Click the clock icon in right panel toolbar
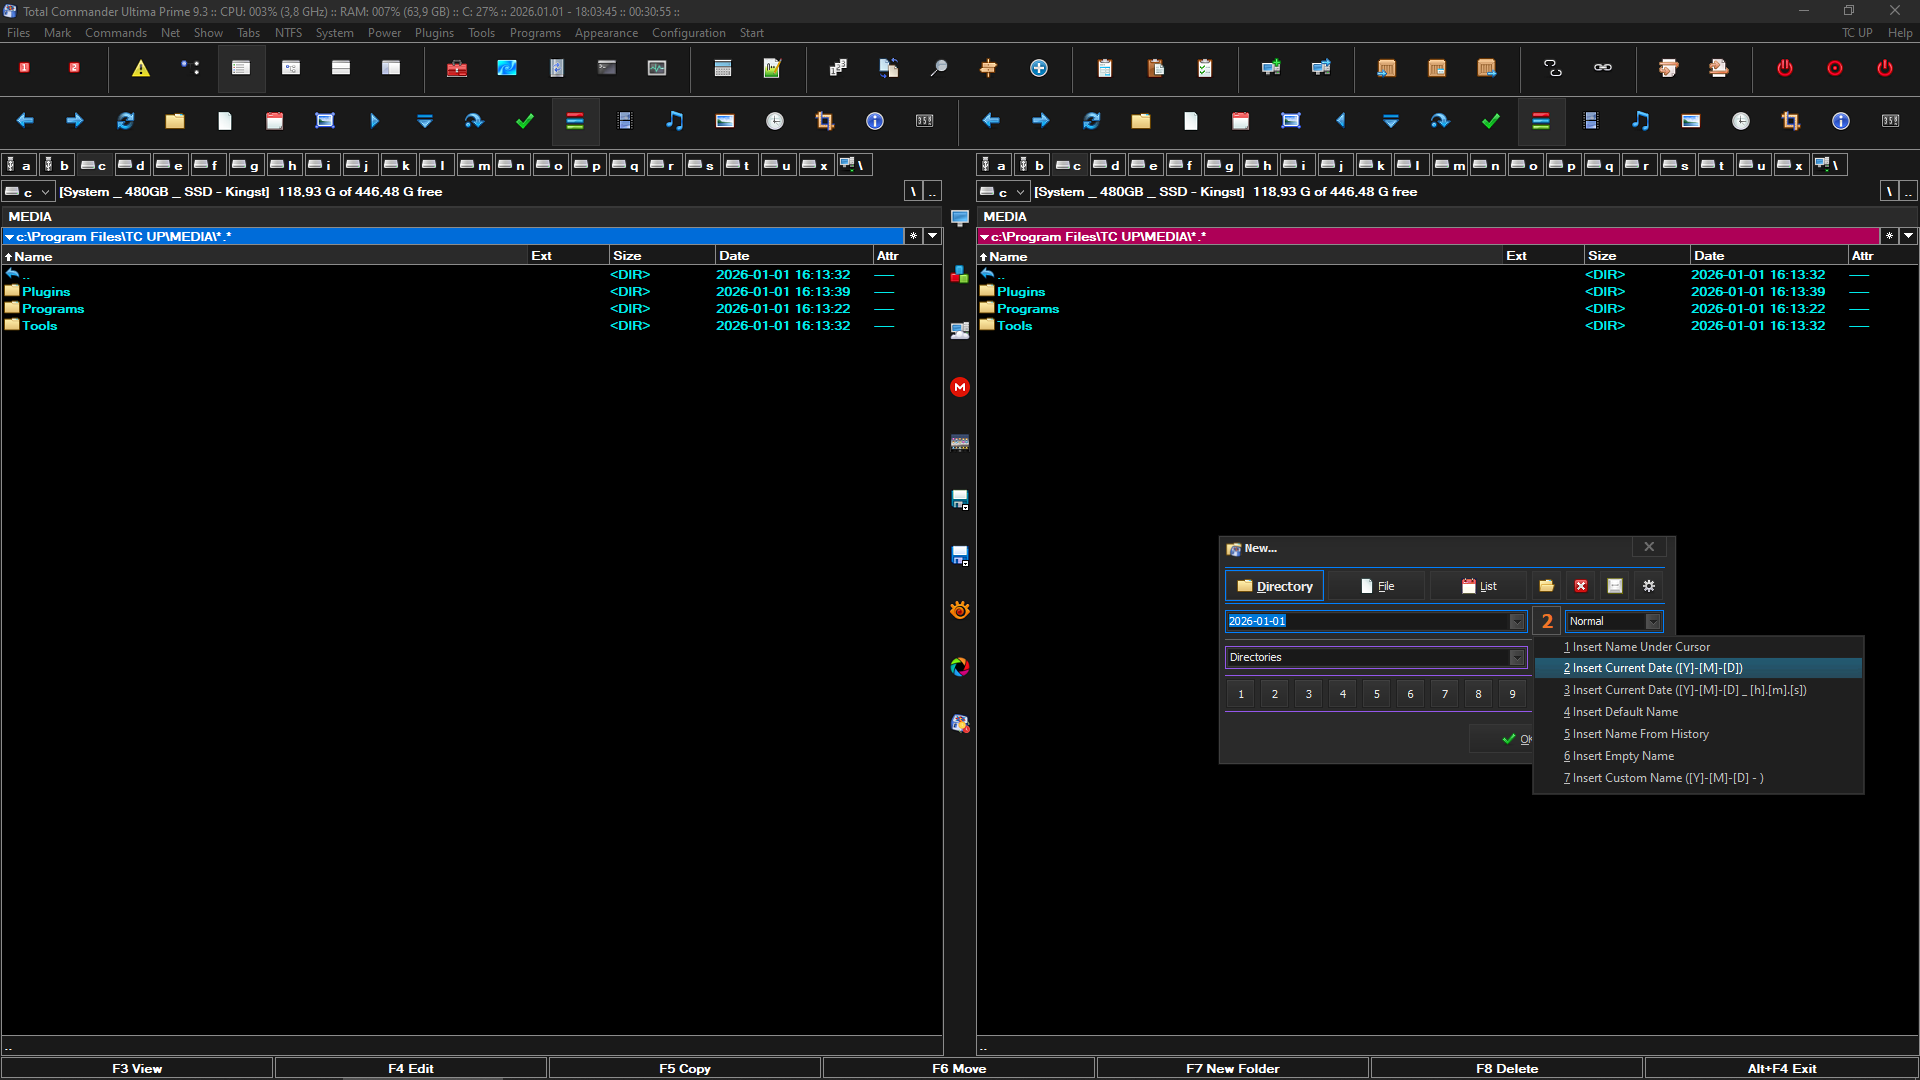This screenshot has height=1080, width=1920. click(1741, 121)
